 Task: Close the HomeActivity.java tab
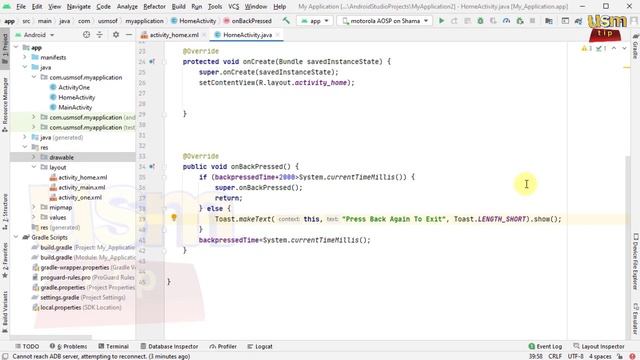(x=278, y=35)
